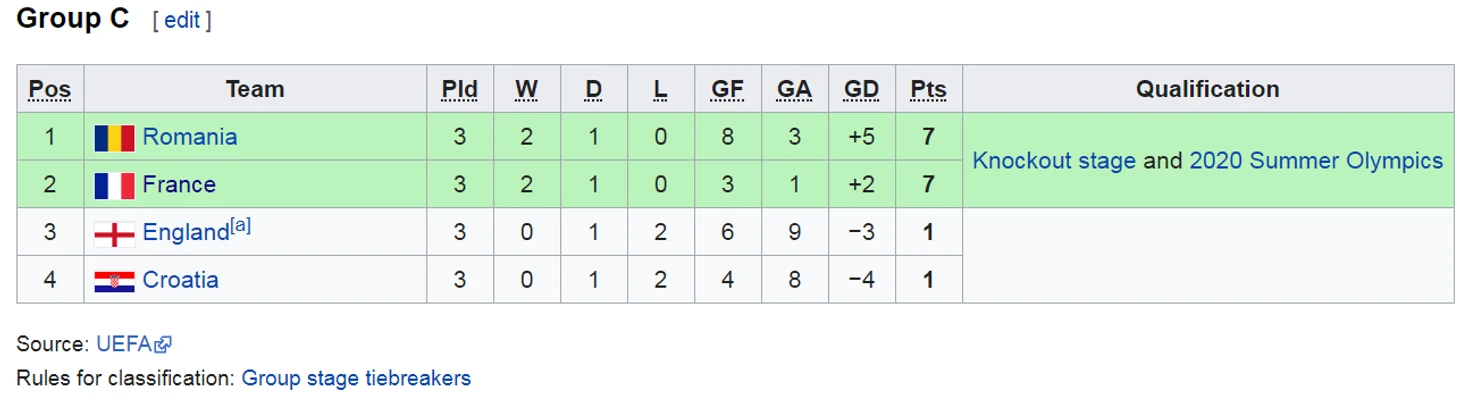Viewport: 1460px width, 394px height.
Task: Open the Romania team link
Action: pos(190,137)
